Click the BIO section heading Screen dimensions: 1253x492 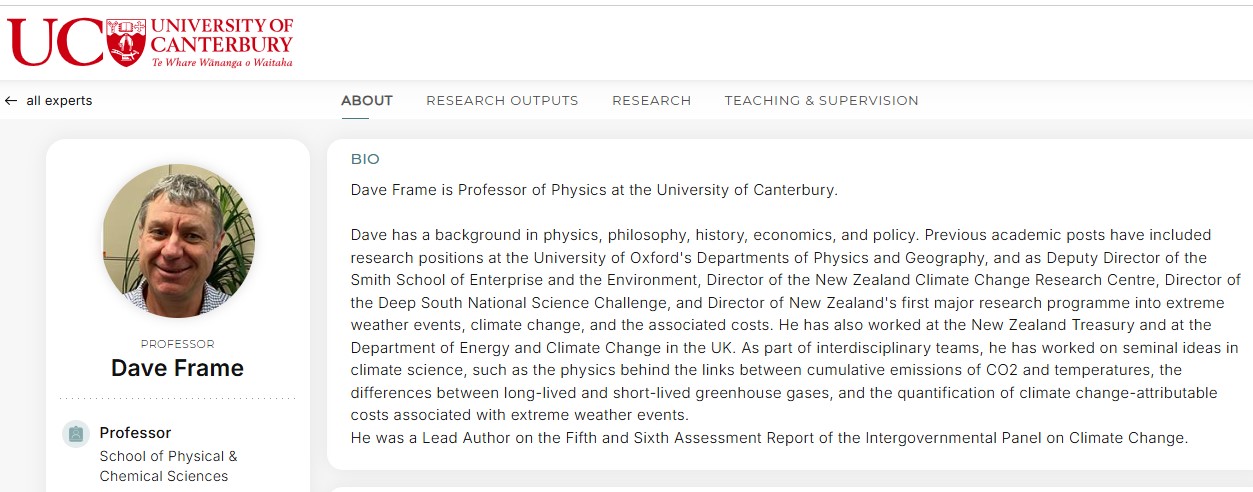pos(365,159)
